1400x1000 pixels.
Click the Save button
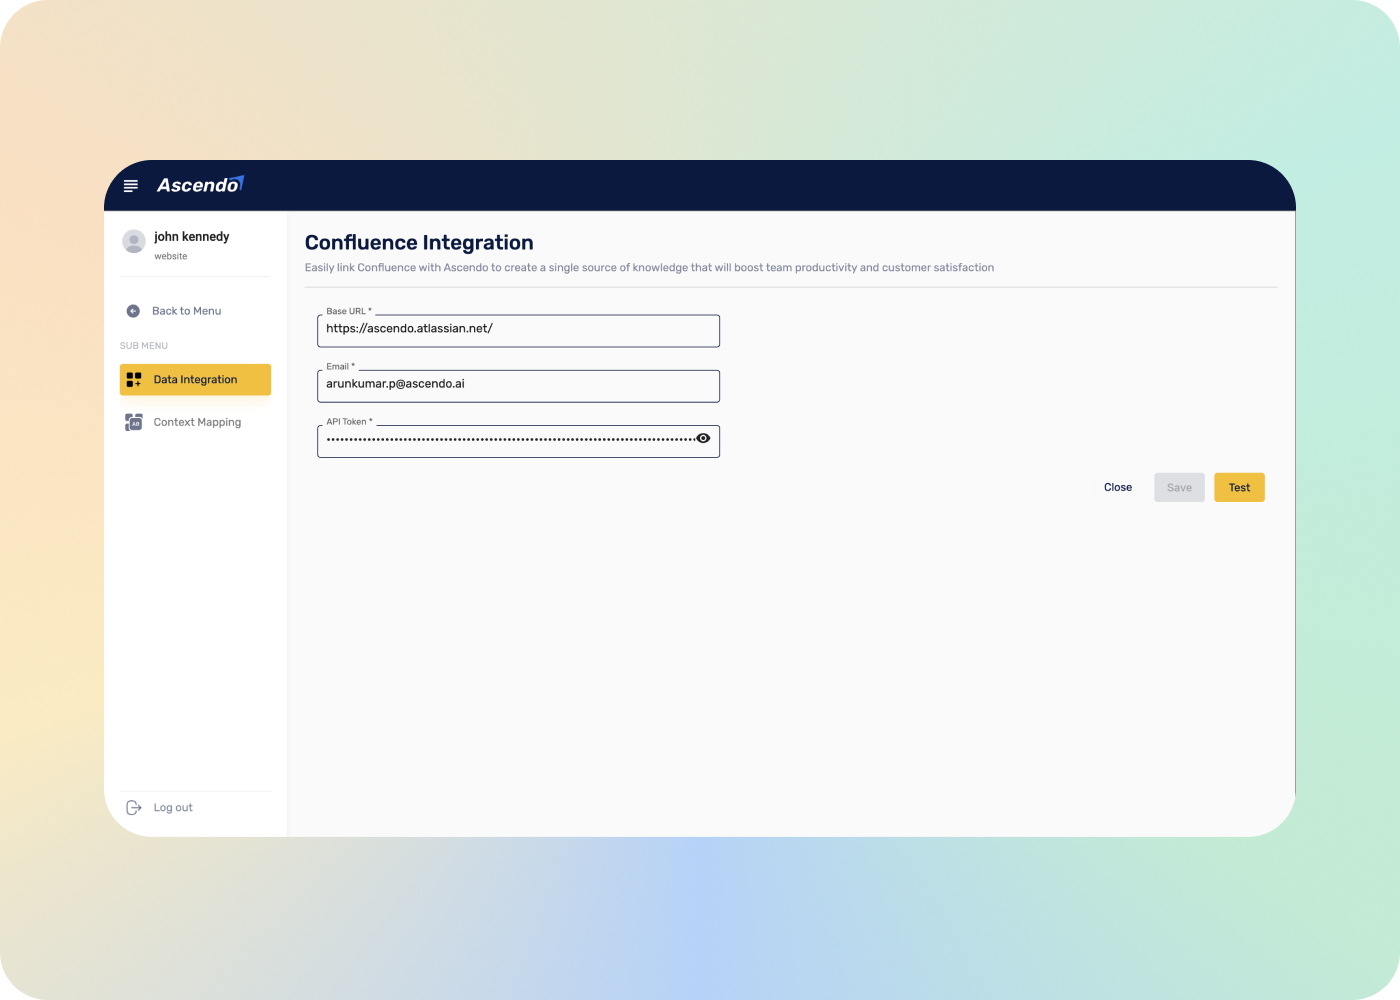(x=1179, y=487)
